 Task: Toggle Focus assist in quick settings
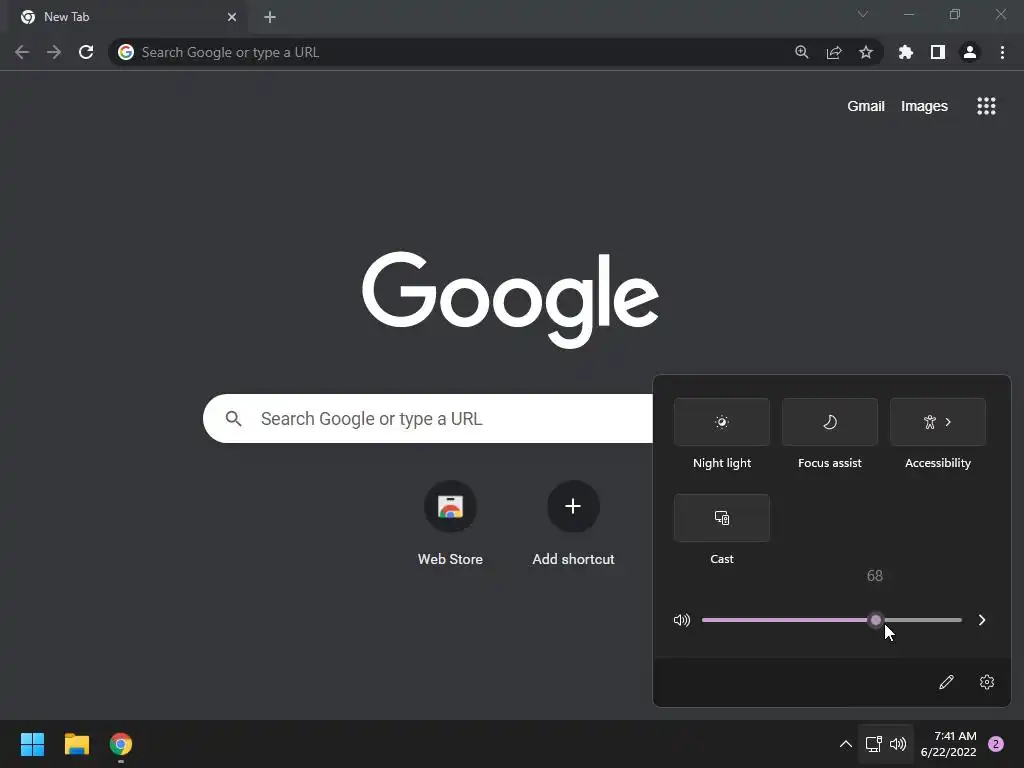pos(829,422)
